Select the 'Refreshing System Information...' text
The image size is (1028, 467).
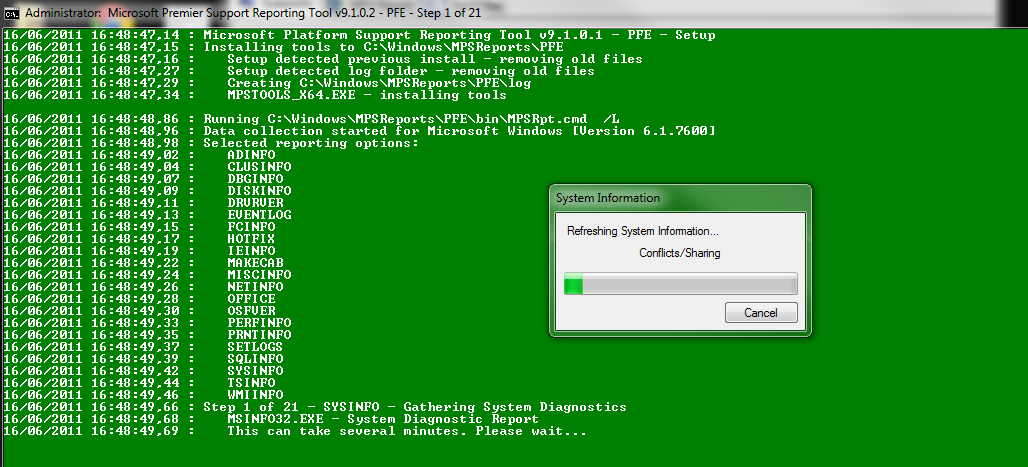click(x=642, y=231)
